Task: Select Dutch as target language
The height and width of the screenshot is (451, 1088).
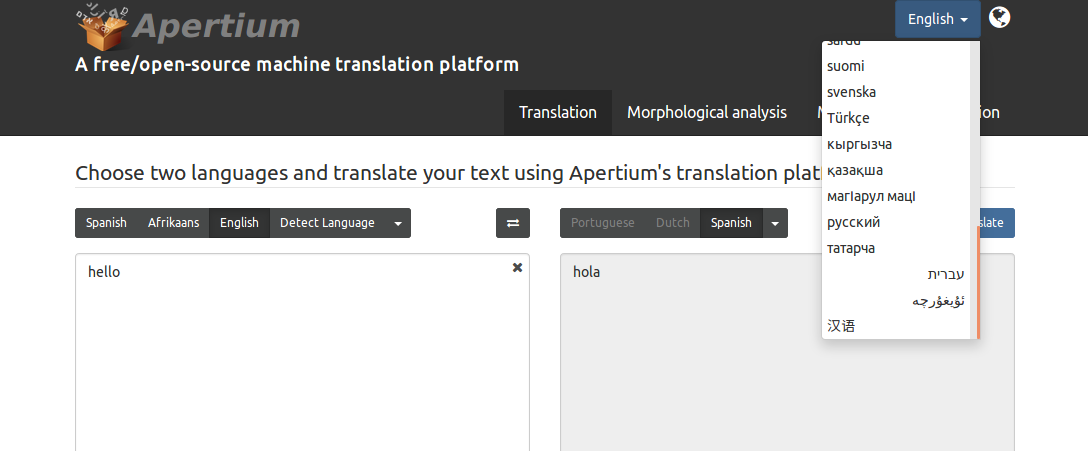Action: click(672, 223)
